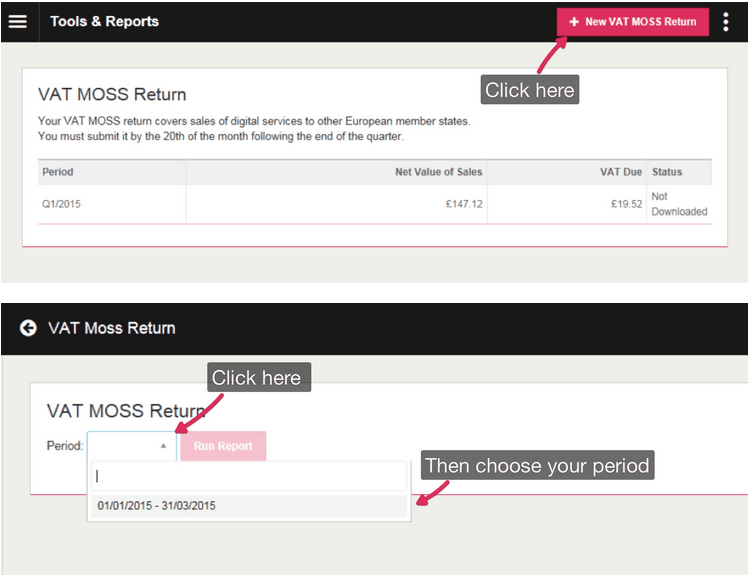The width and height of the screenshot is (748, 575).
Task: Click the £147.12 net sales value
Action: tap(464, 205)
